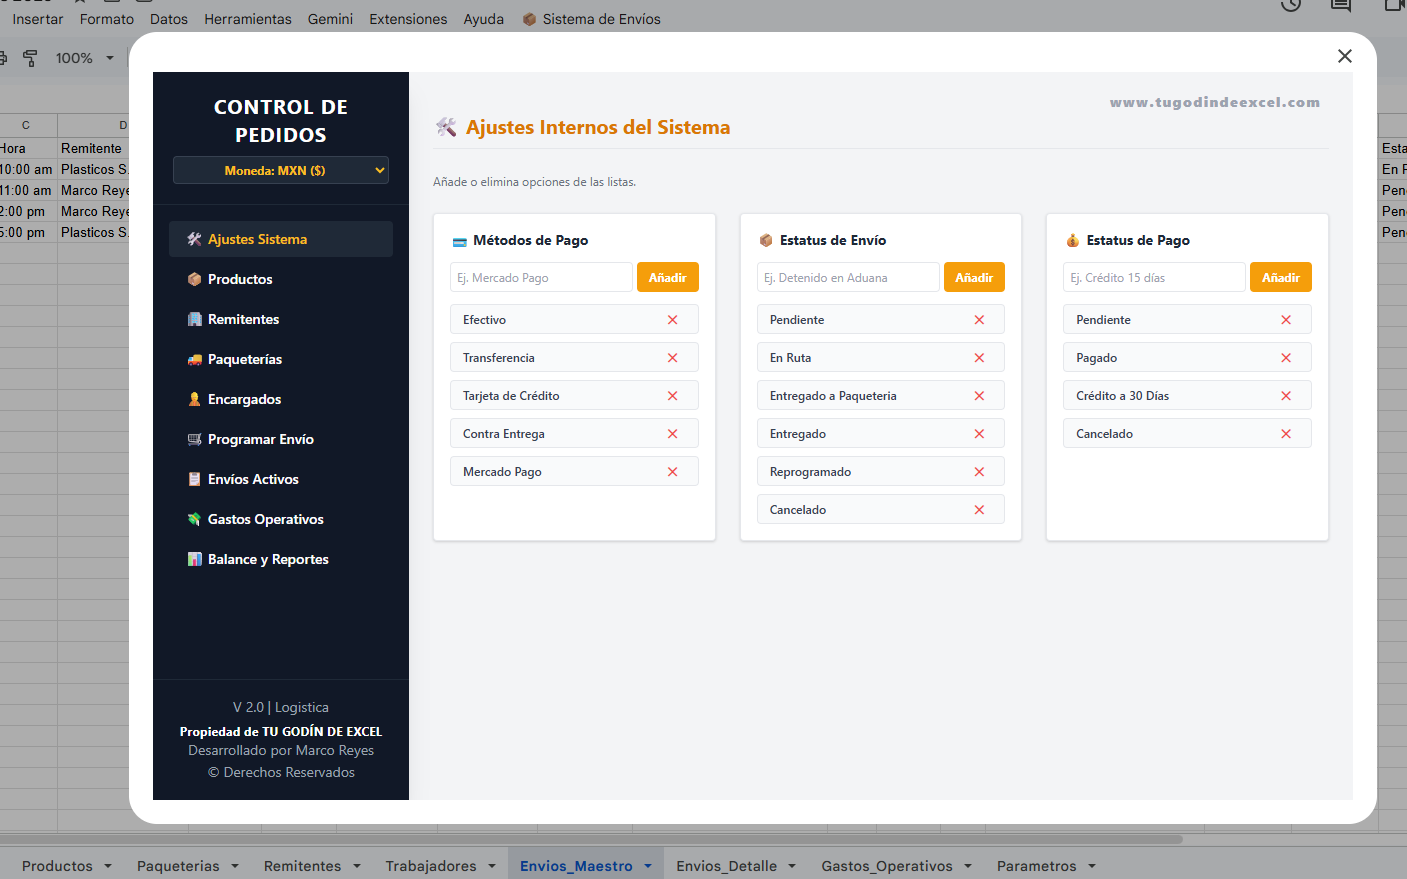1407x879 pixels.
Task: Open the Ajustes Sistema section
Action: (281, 239)
